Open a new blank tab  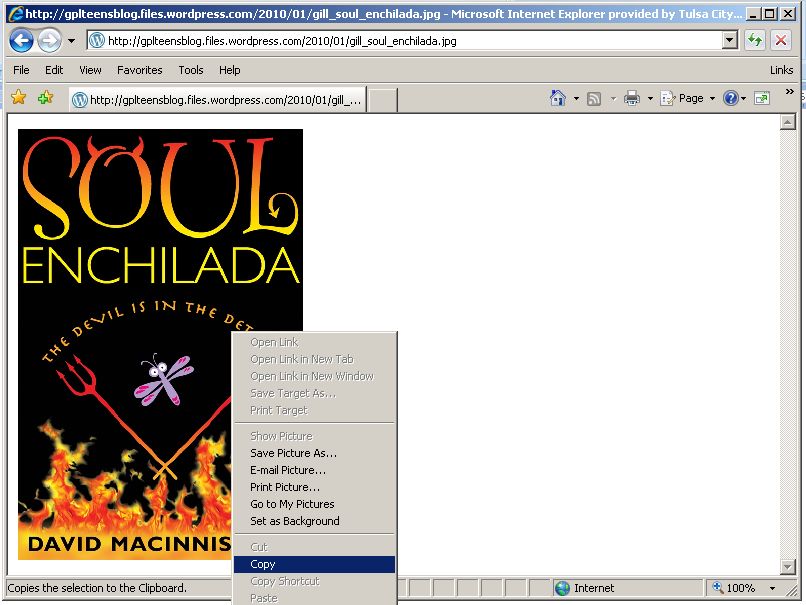tap(382, 100)
